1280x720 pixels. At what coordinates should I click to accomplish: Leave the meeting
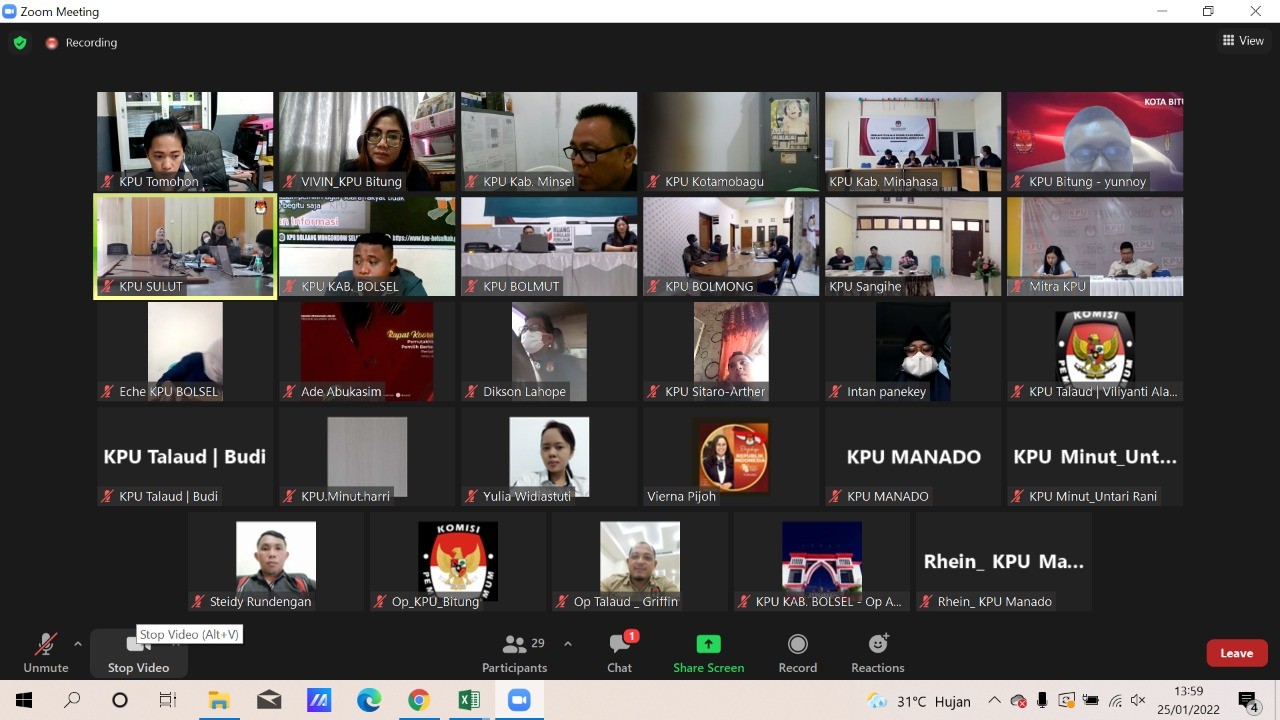pos(1236,653)
